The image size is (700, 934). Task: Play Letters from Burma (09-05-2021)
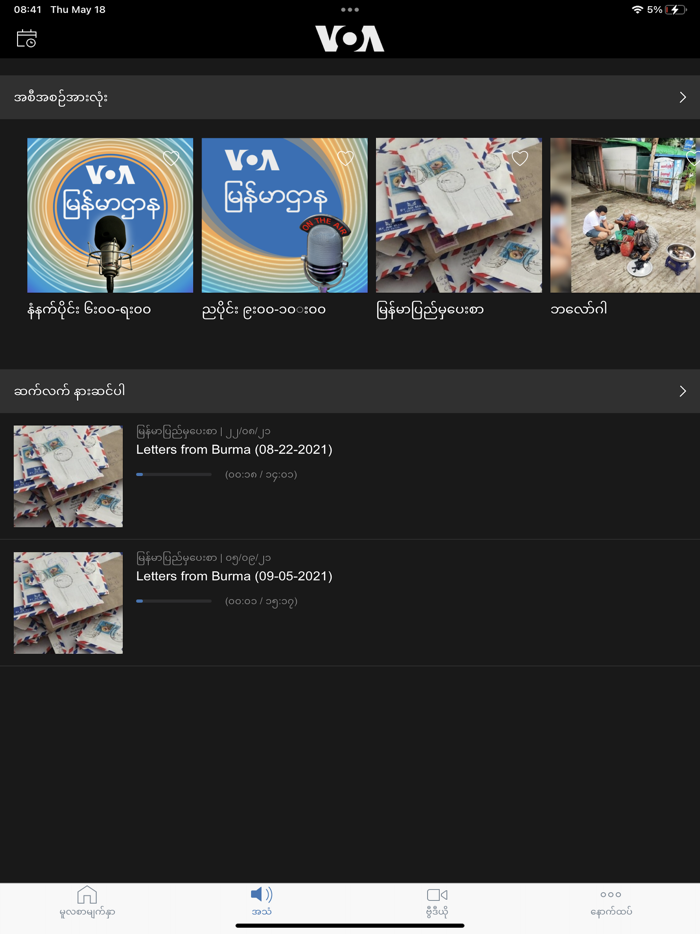(234, 576)
